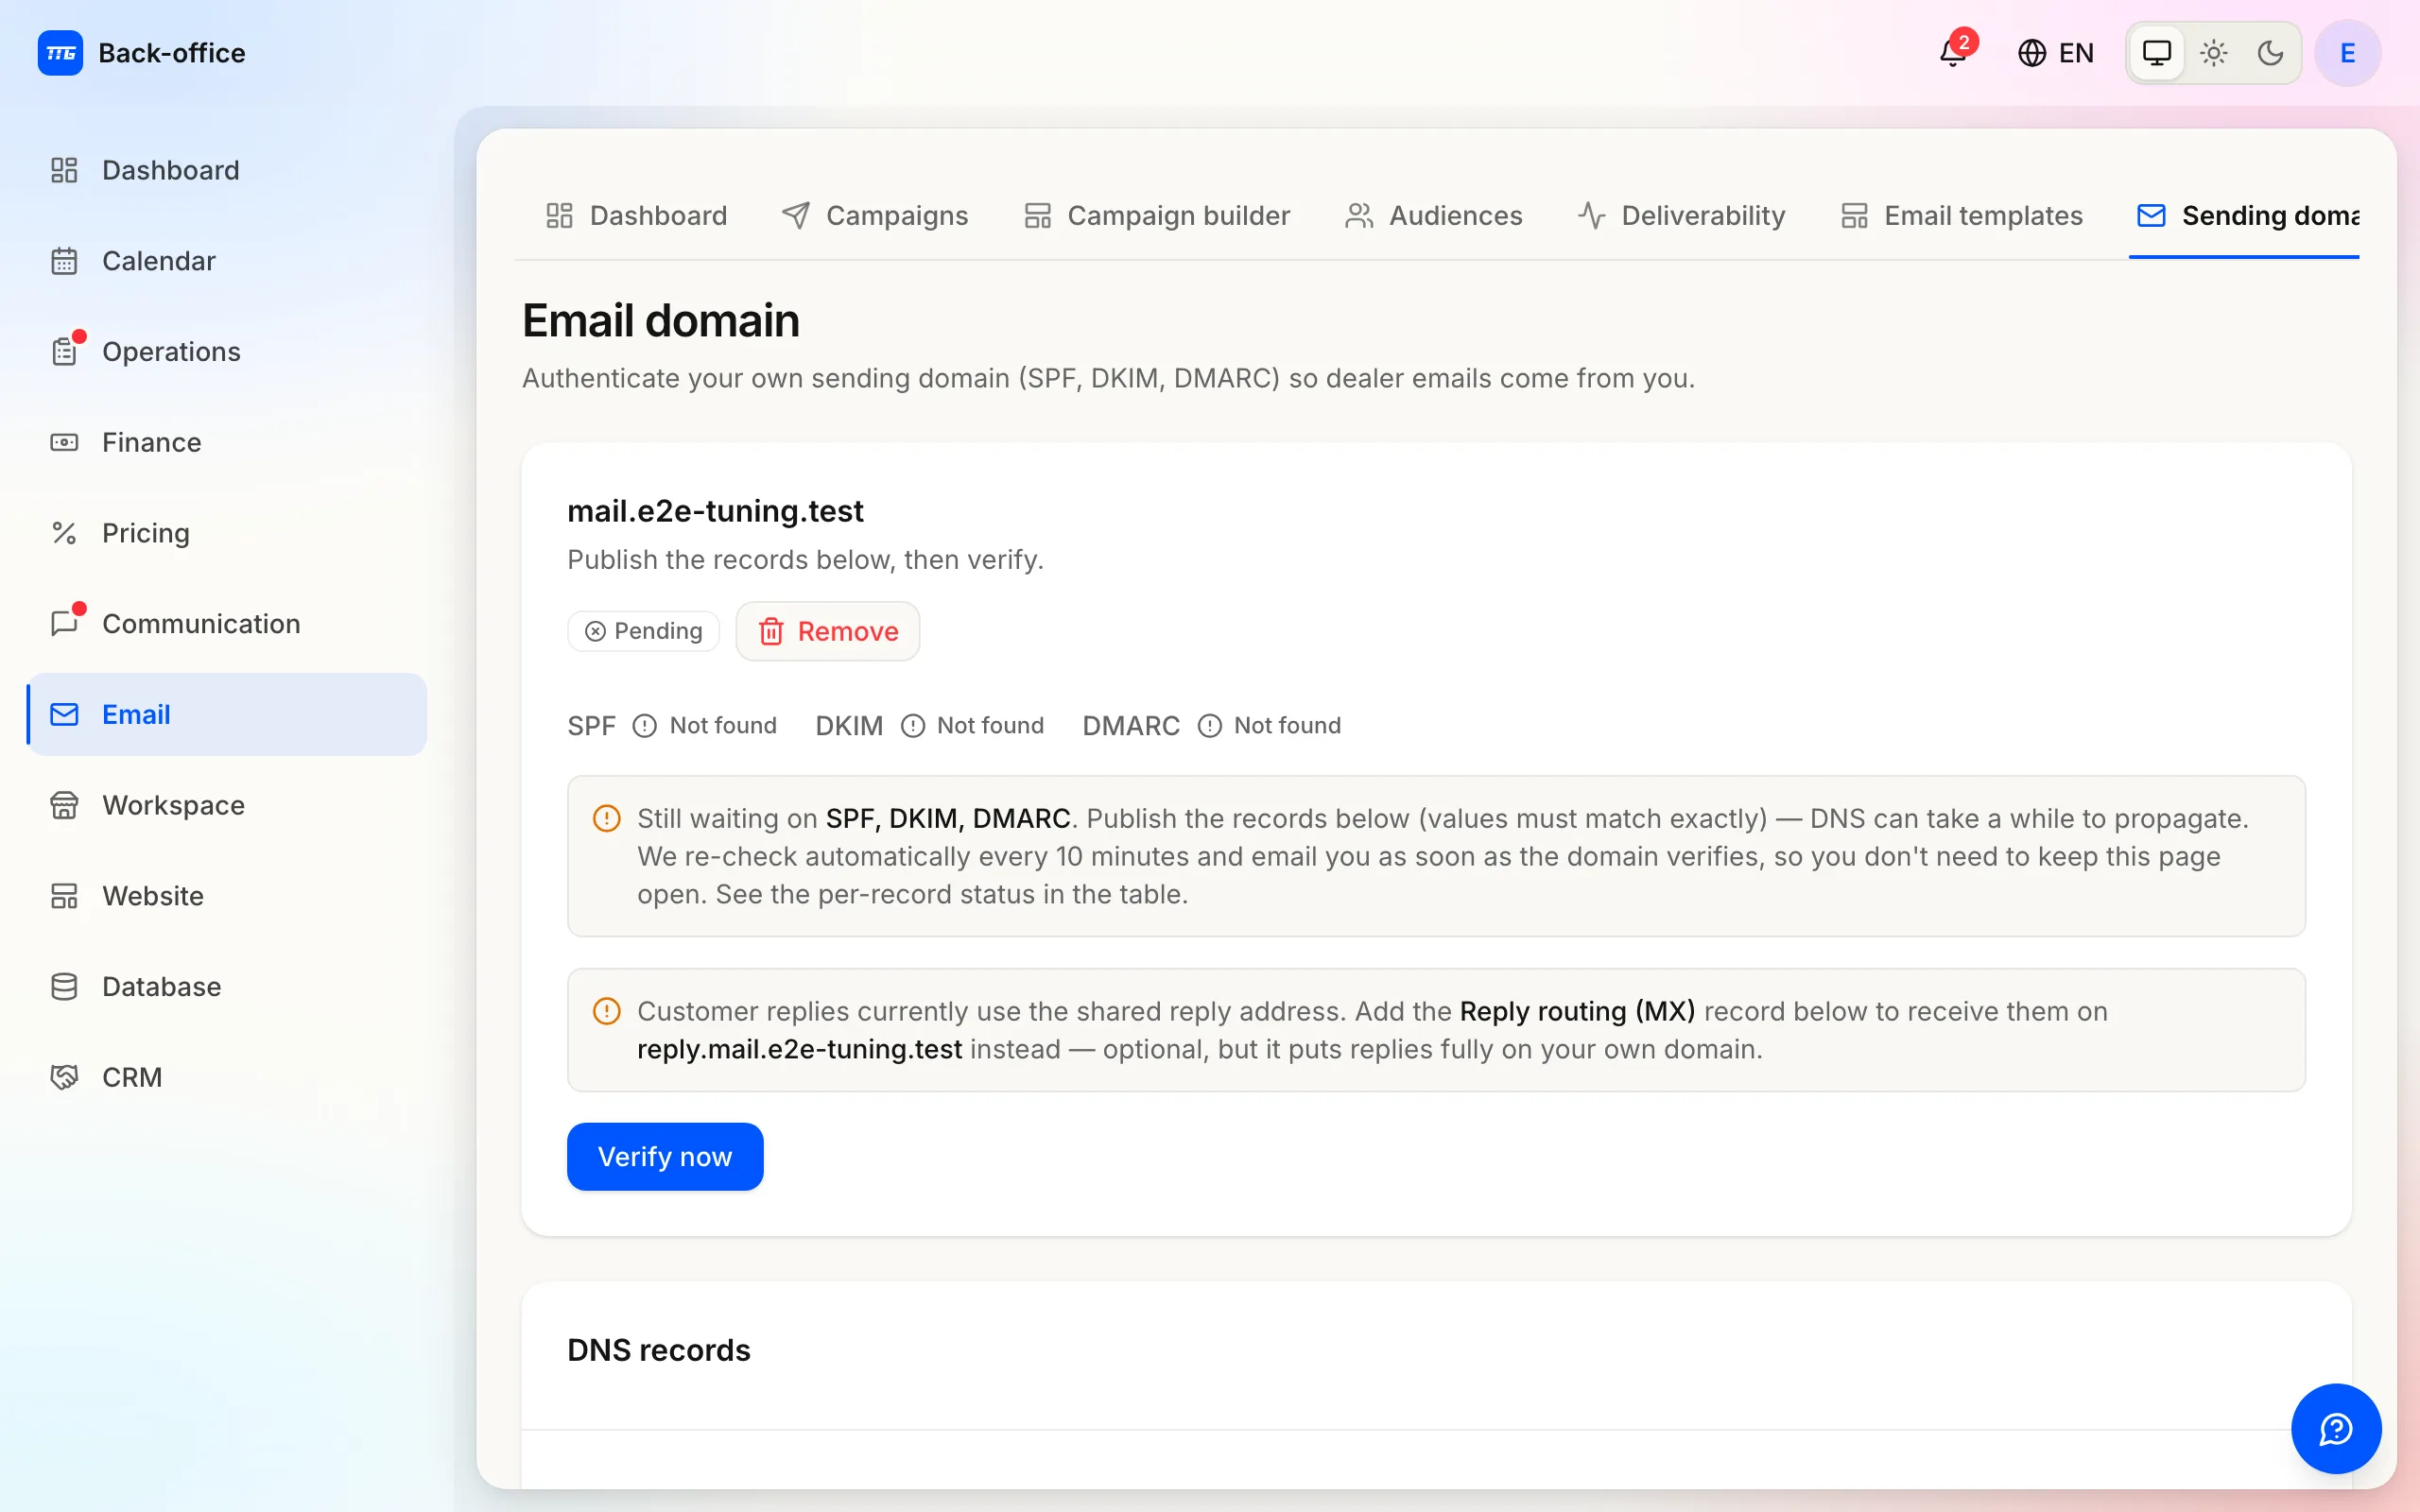Go to Dashboard in the sidebar
Image resolution: width=2420 pixels, height=1512 pixels.
(x=227, y=170)
